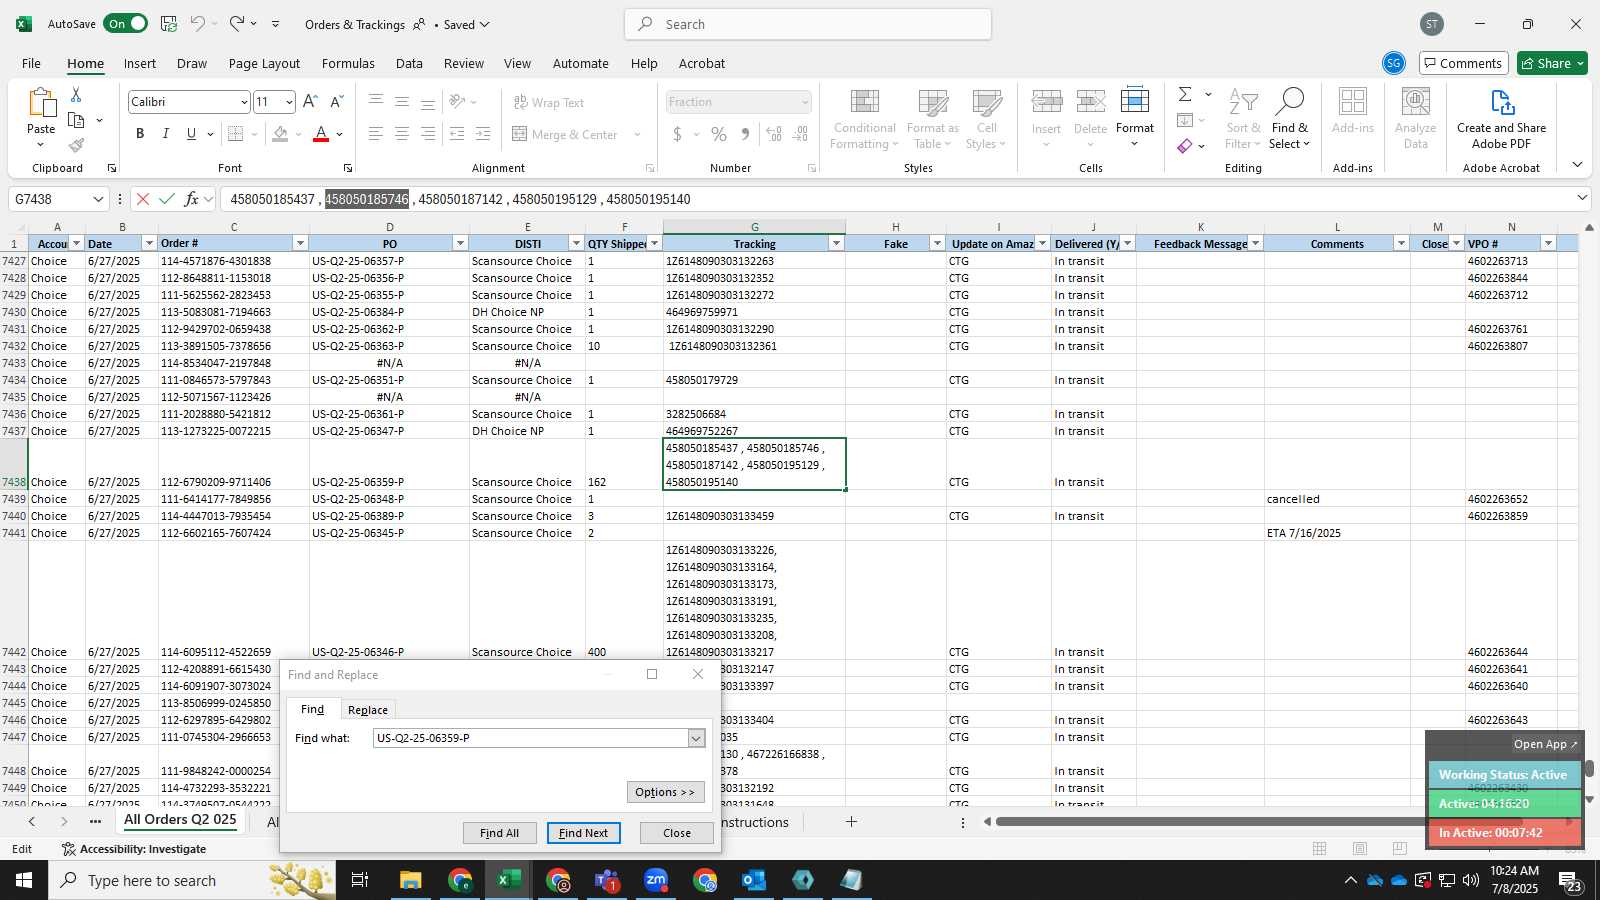This screenshot has width=1600, height=900.
Task: Apply the yellow Fill Color swatch
Action: (x=281, y=134)
